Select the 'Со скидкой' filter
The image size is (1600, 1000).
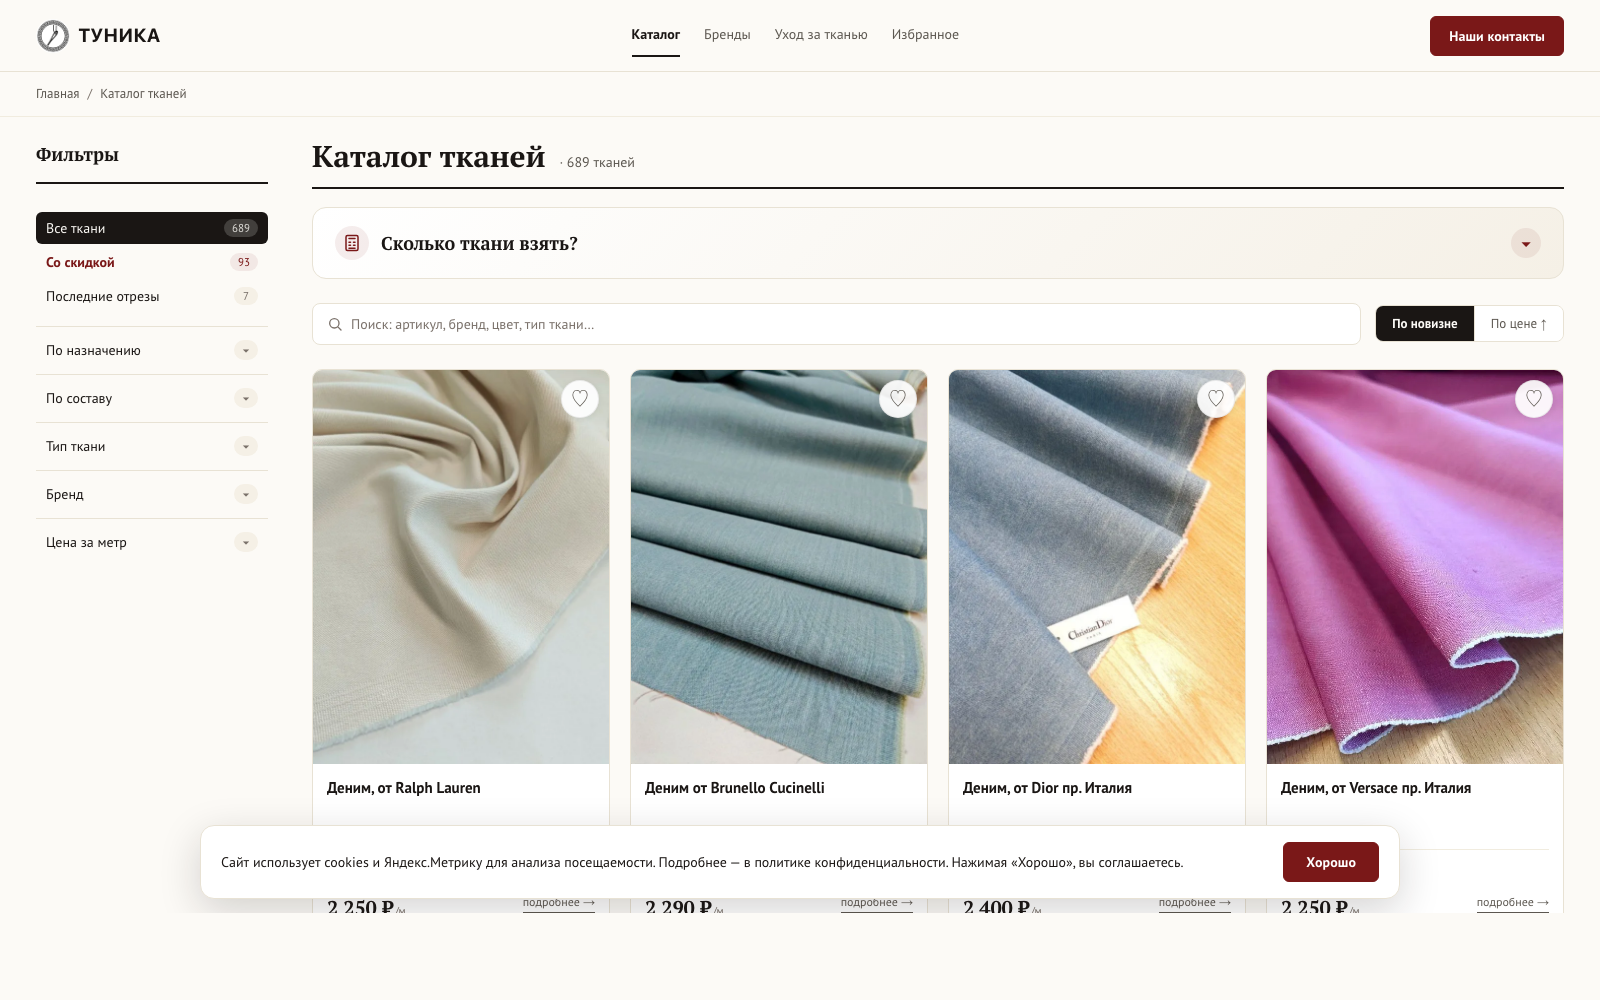[152, 262]
